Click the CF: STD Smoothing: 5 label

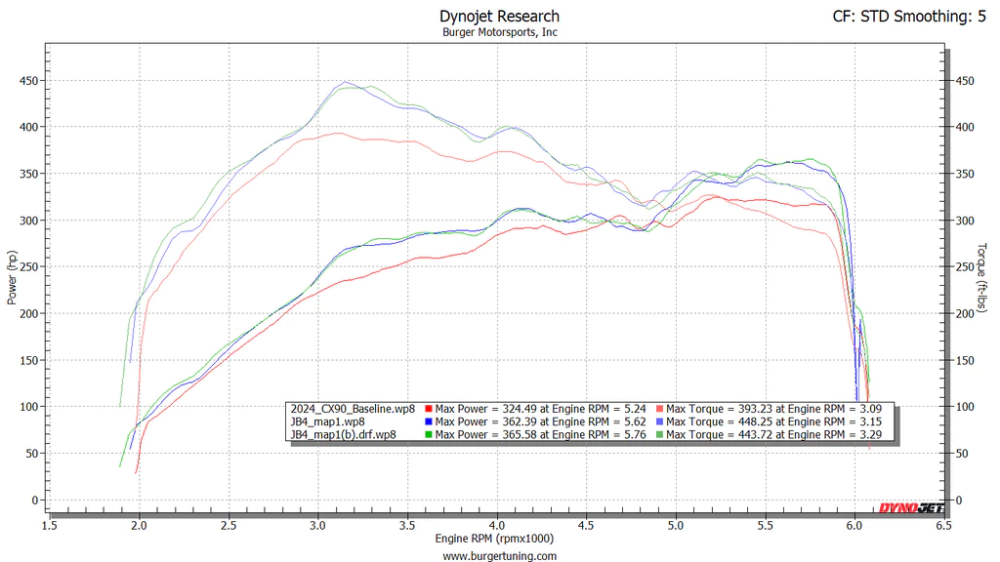click(x=909, y=16)
